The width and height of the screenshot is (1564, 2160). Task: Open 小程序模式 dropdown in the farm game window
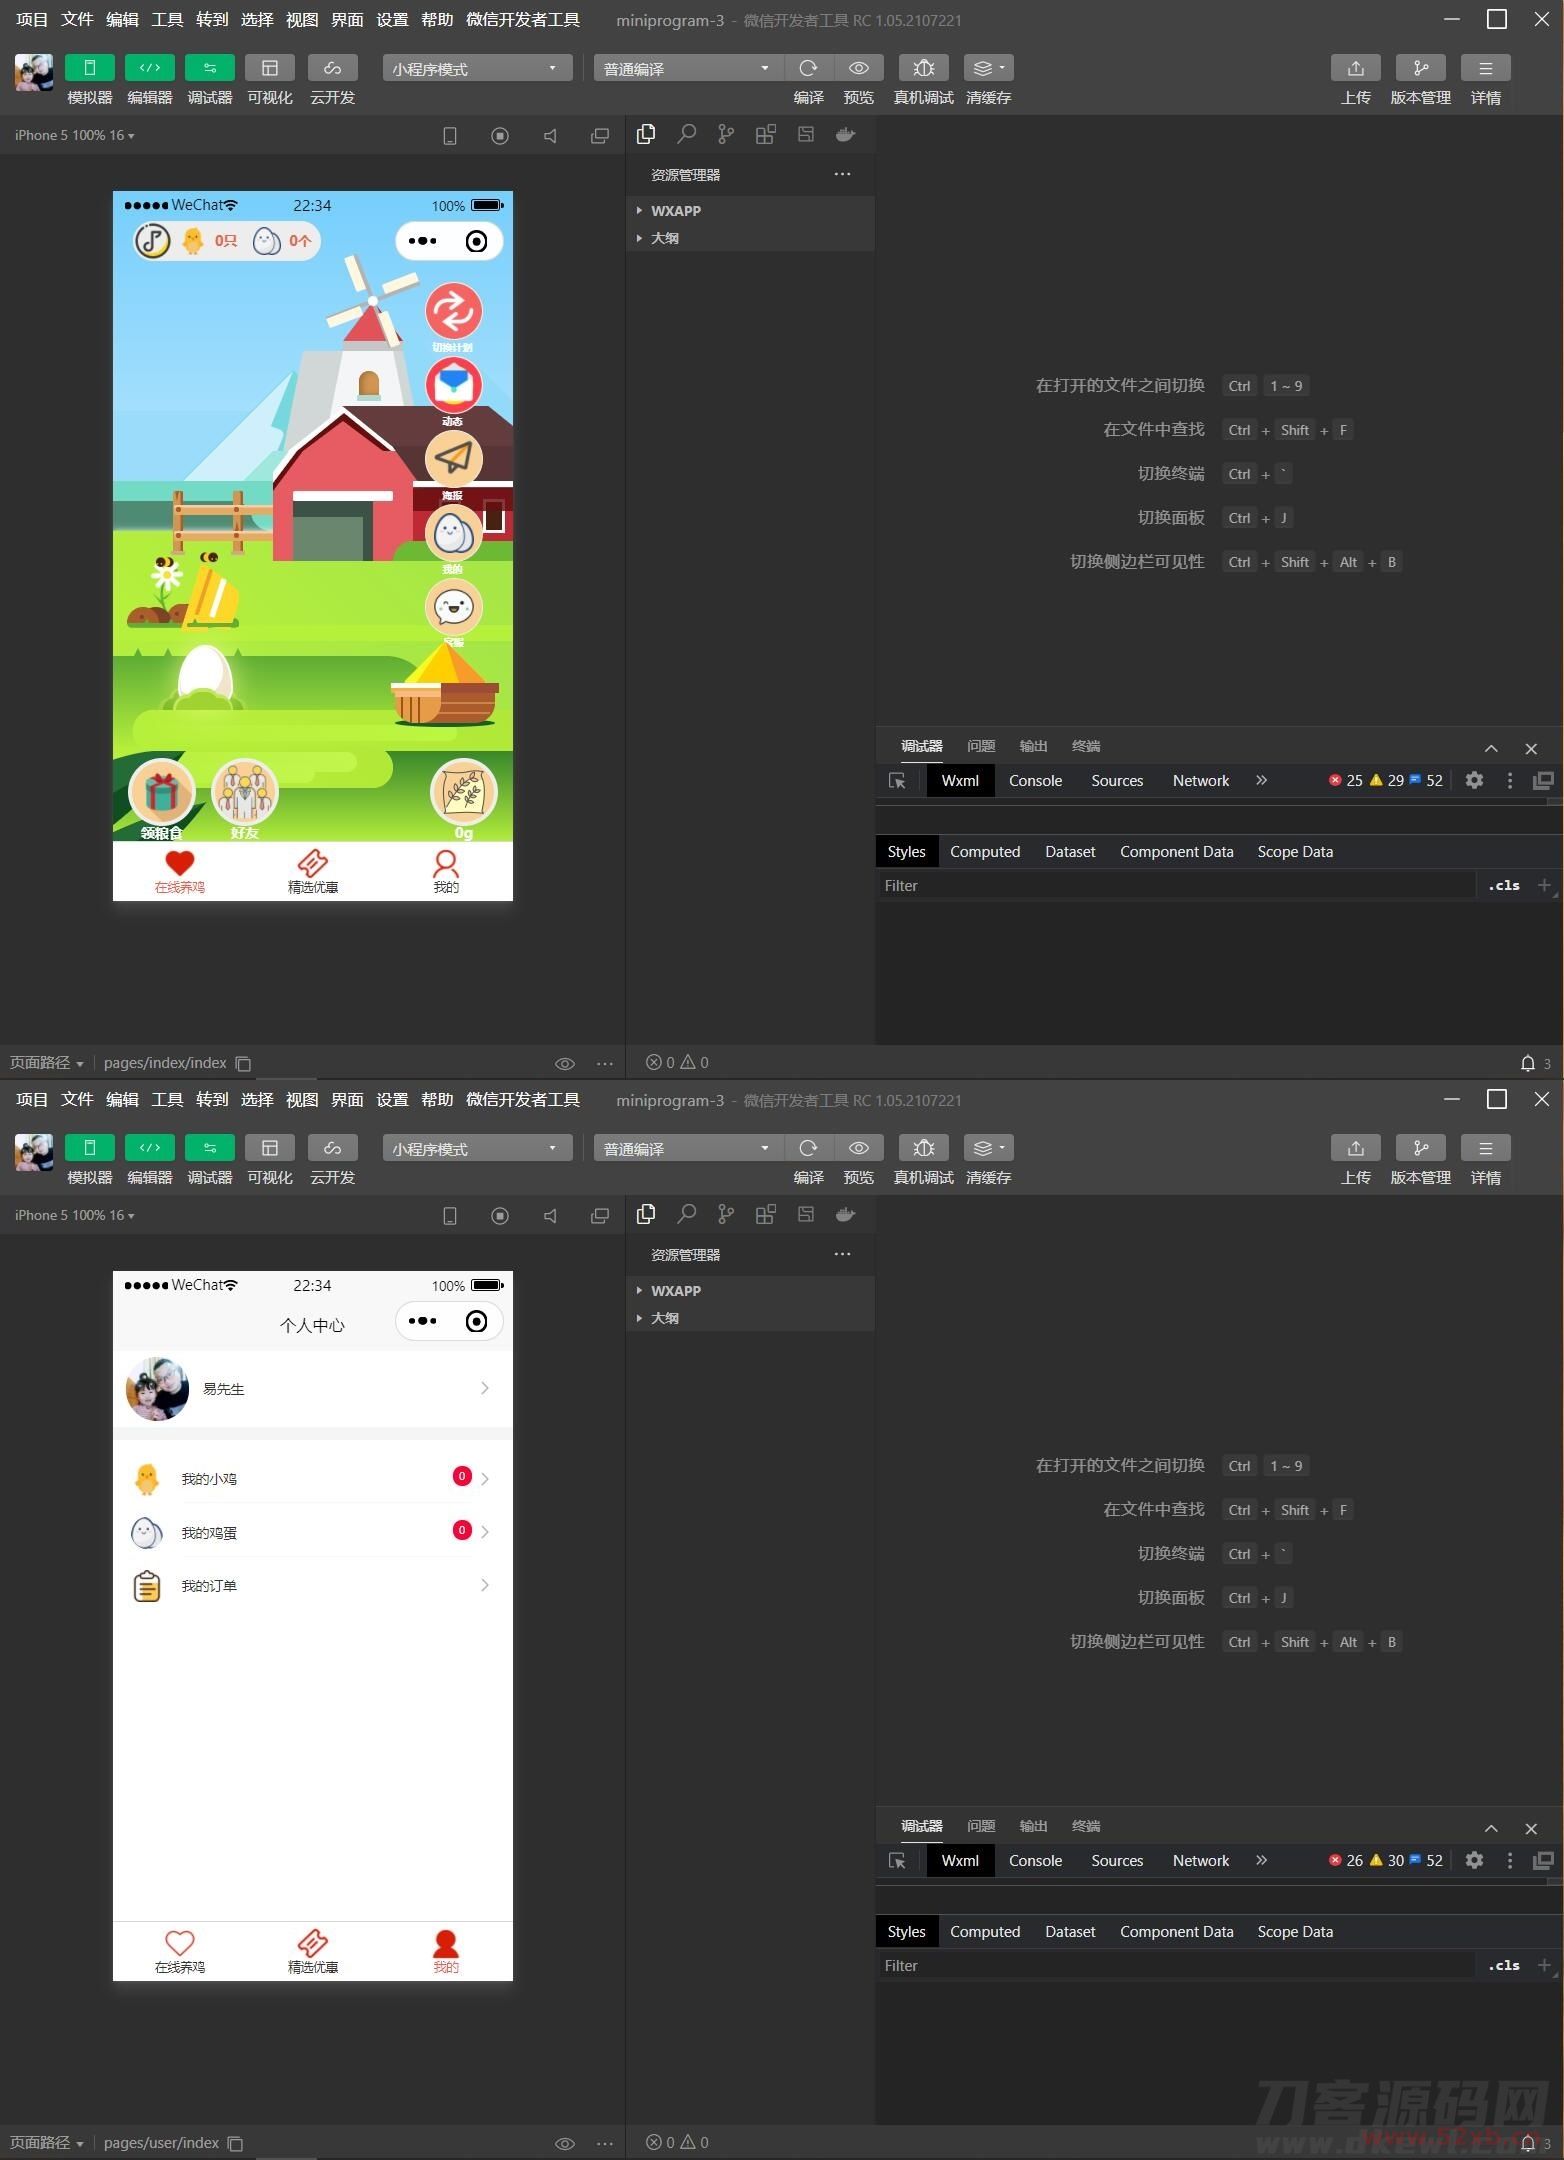coord(476,68)
